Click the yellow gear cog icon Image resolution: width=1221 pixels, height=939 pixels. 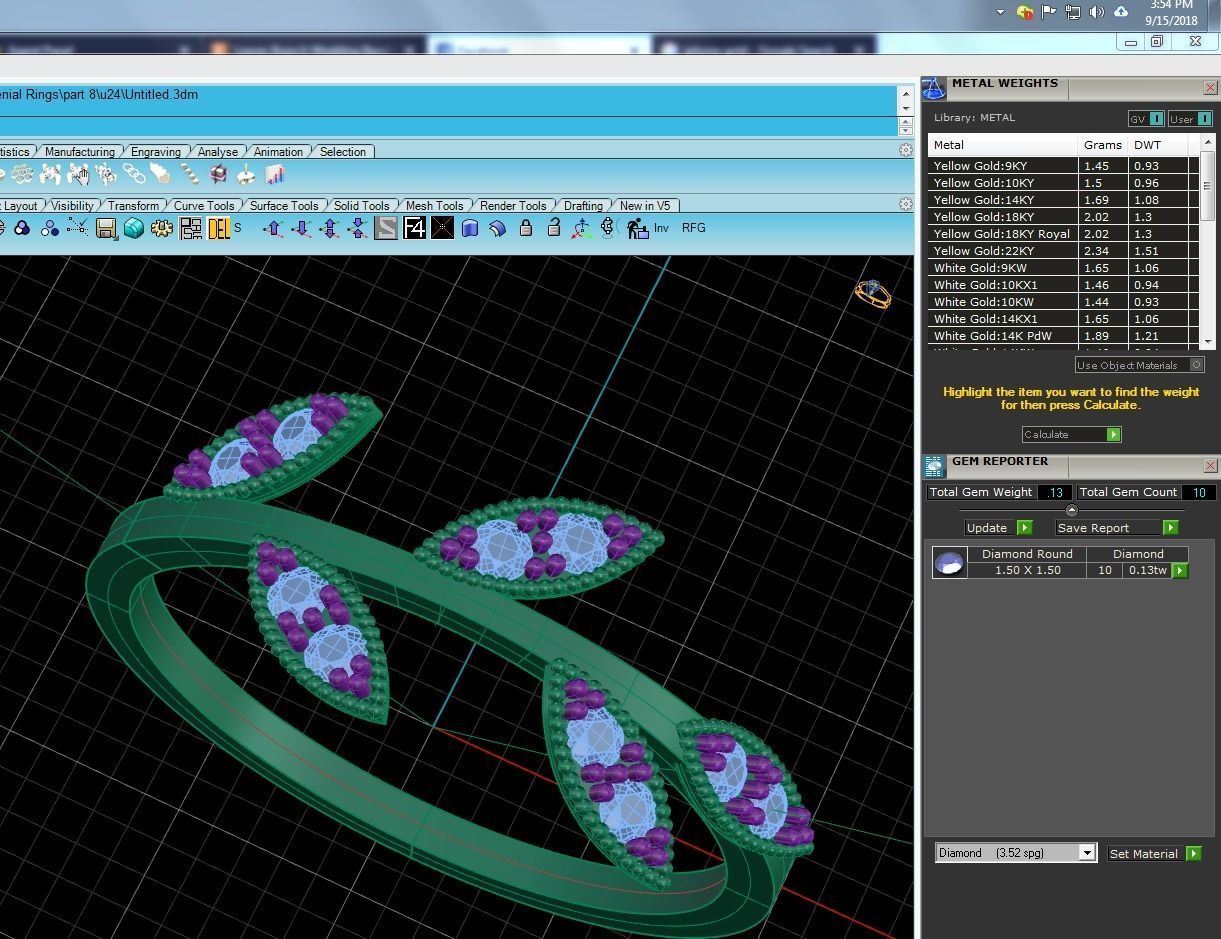(162, 229)
